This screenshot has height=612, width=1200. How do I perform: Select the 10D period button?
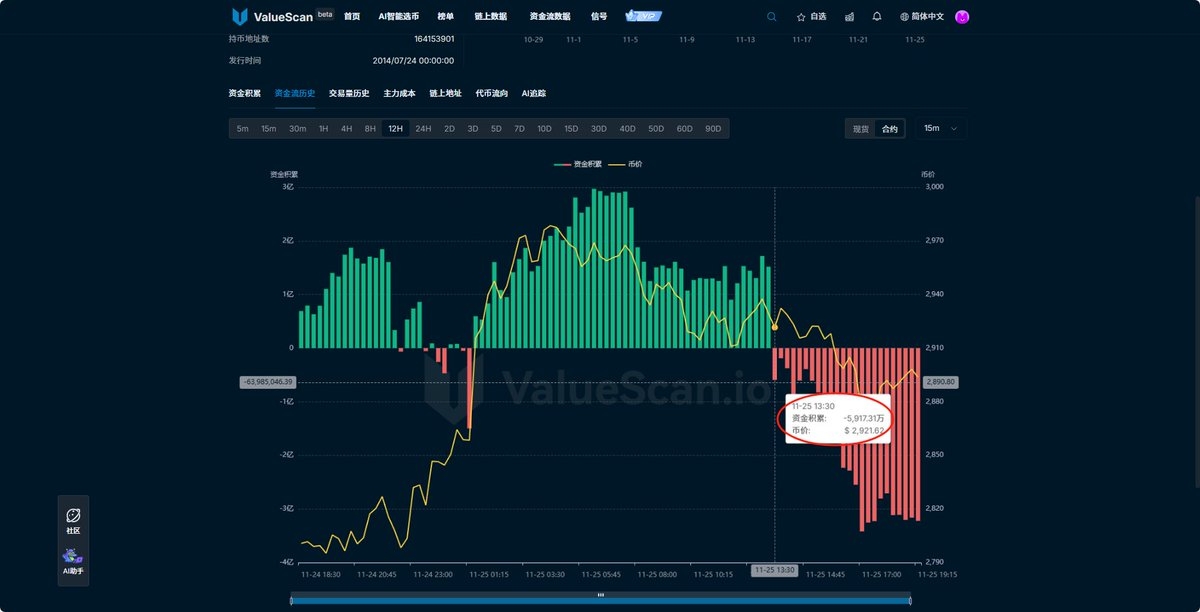click(544, 129)
